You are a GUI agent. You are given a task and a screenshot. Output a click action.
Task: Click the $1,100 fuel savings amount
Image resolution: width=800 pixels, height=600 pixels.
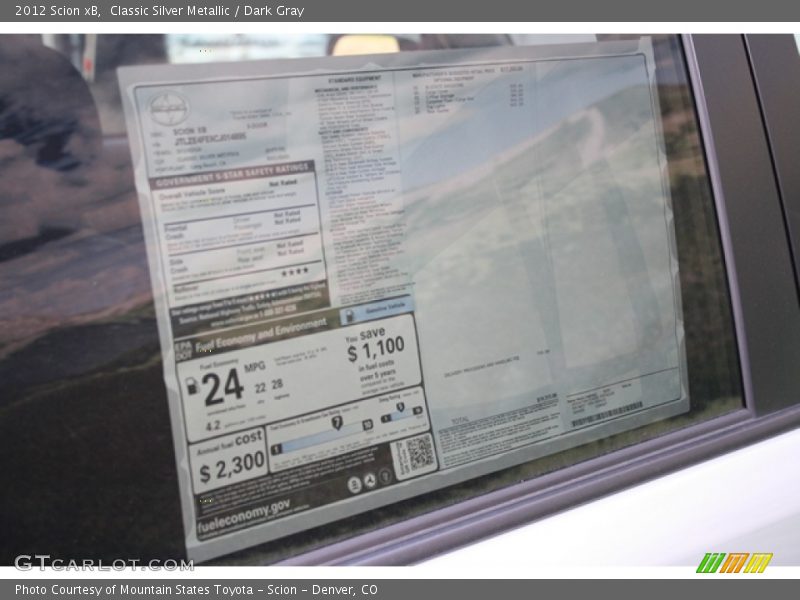[x=376, y=350]
